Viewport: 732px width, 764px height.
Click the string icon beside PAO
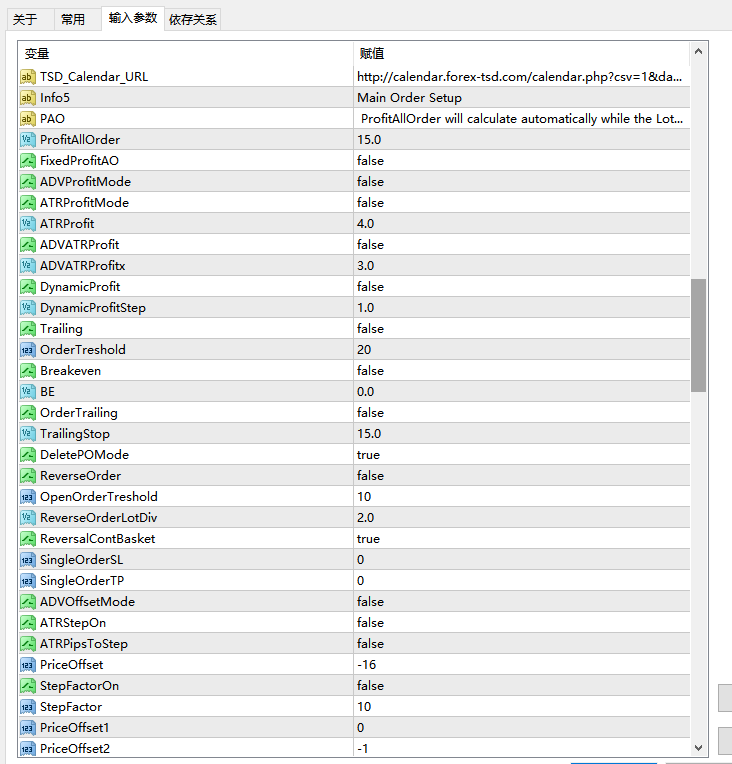(28, 118)
